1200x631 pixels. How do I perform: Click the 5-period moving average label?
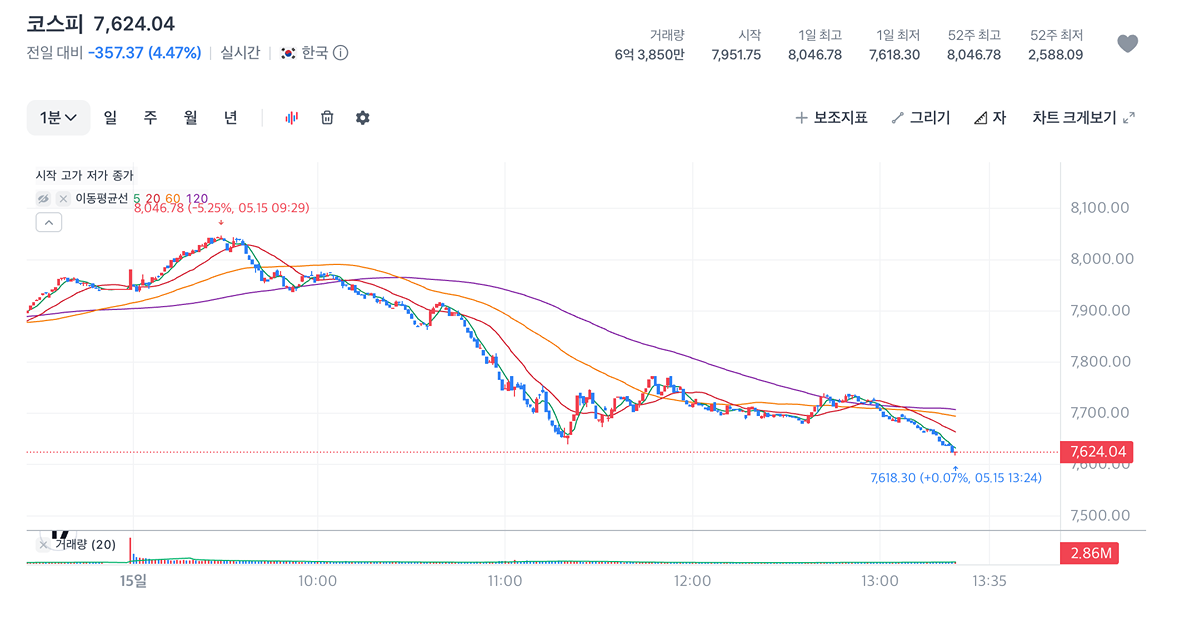137,198
